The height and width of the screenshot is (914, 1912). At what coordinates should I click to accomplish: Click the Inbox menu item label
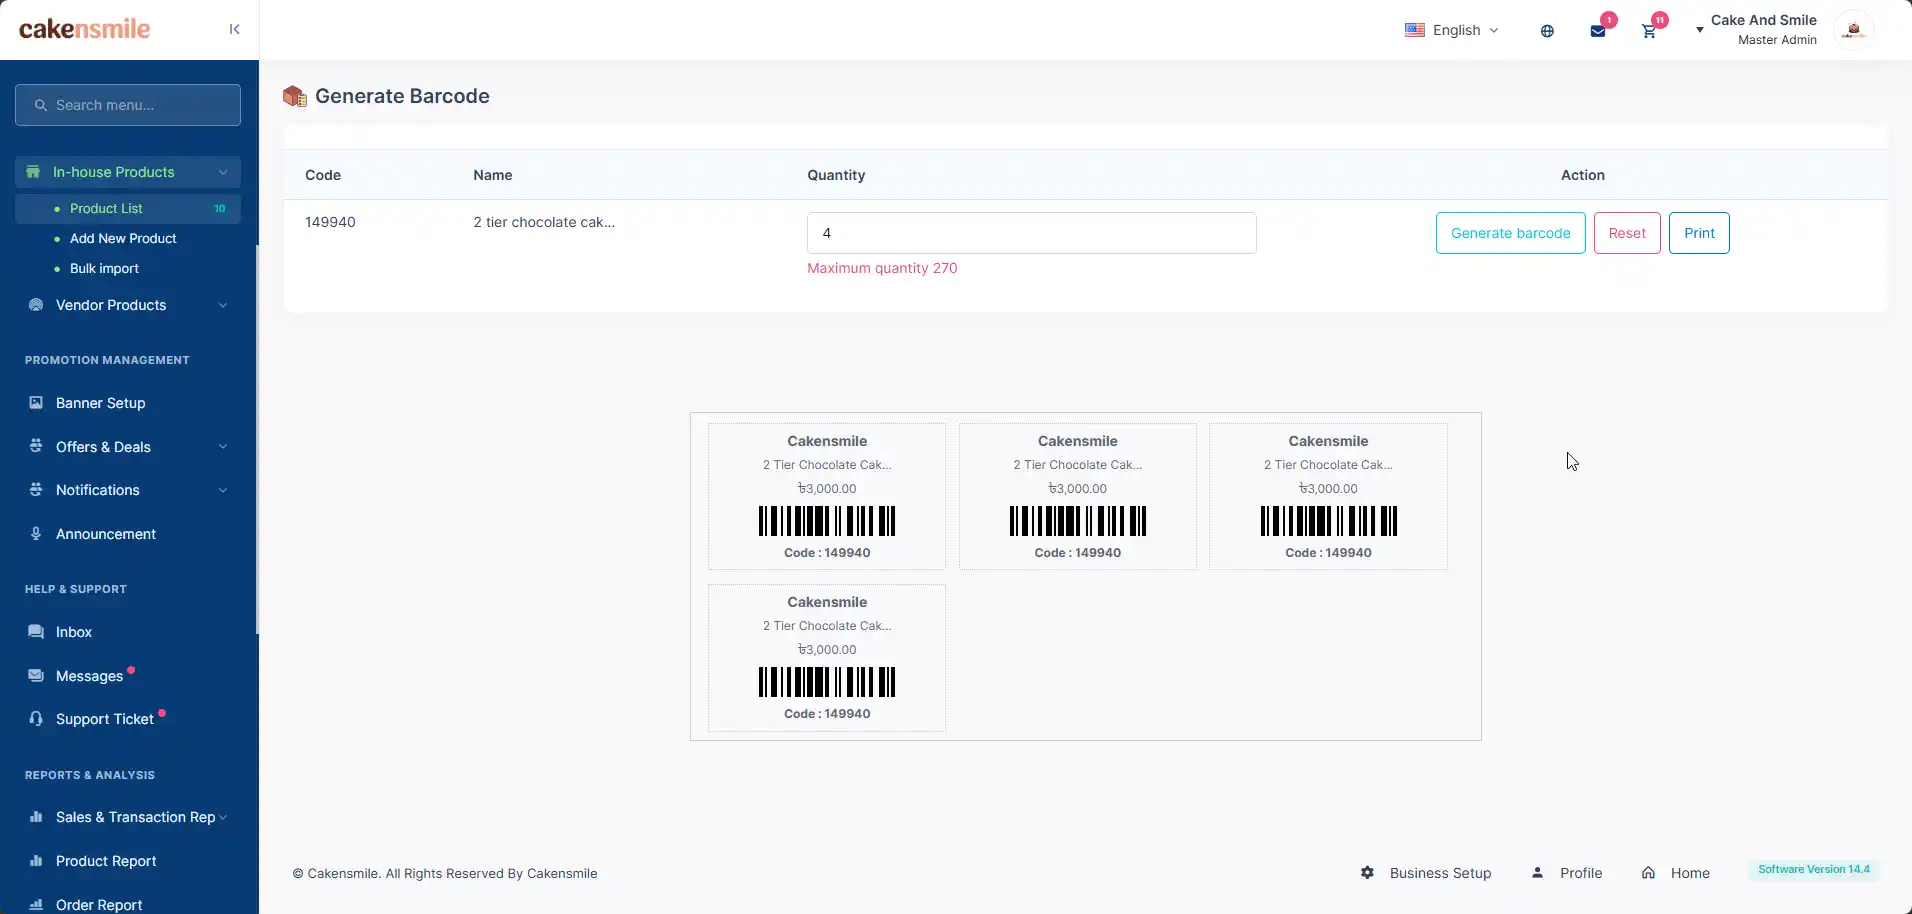74,632
